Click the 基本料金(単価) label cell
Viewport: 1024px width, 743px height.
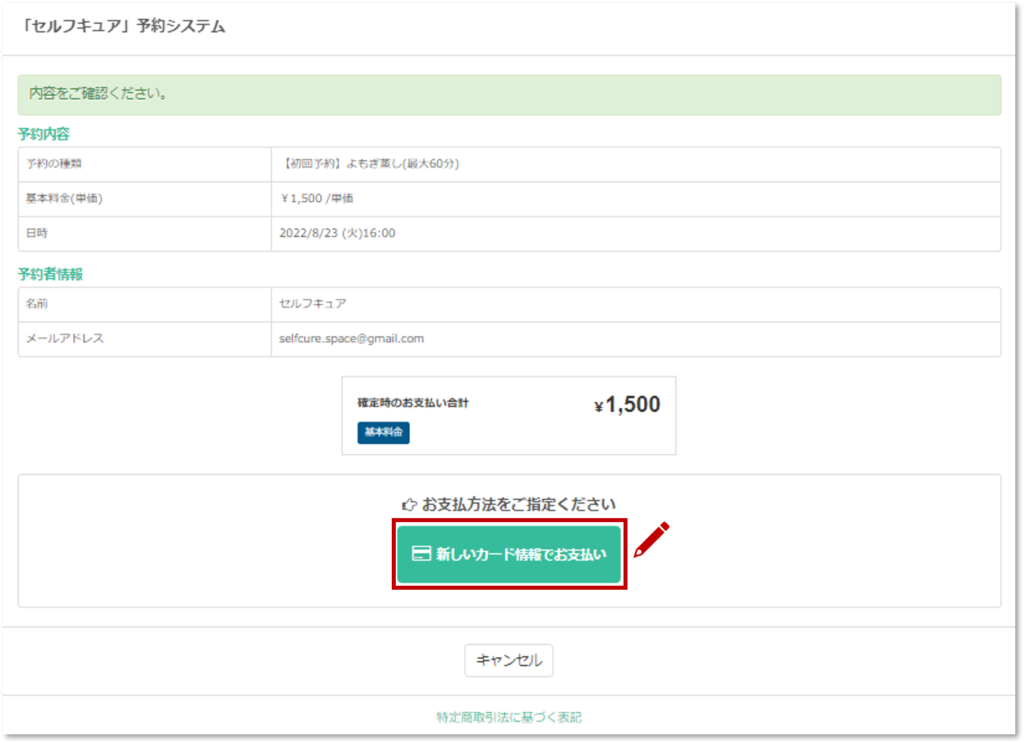click(x=145, y=198)
